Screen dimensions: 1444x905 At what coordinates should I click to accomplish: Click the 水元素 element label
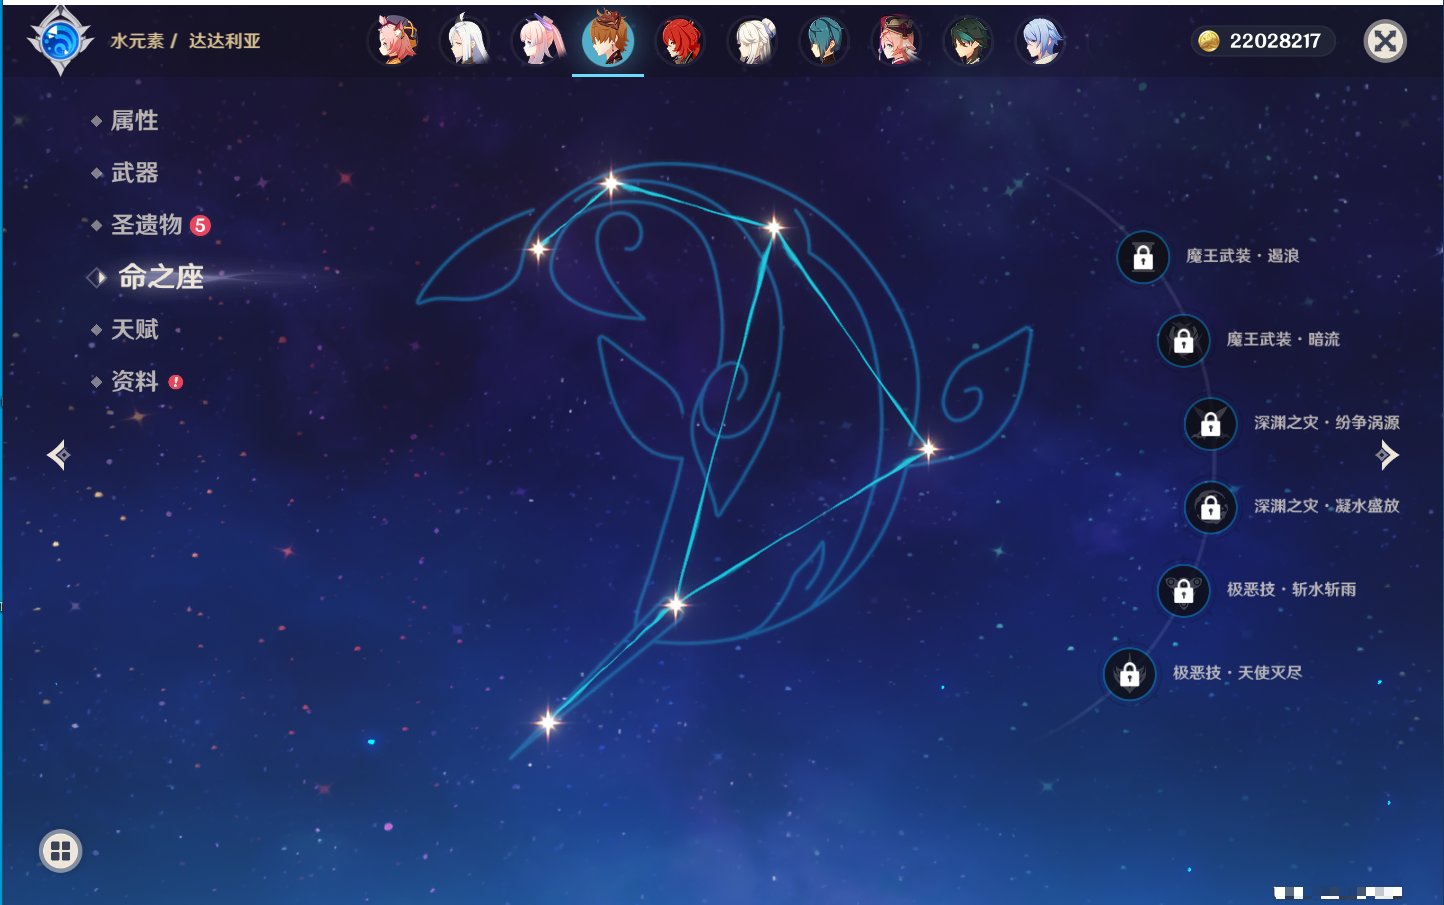137,41
